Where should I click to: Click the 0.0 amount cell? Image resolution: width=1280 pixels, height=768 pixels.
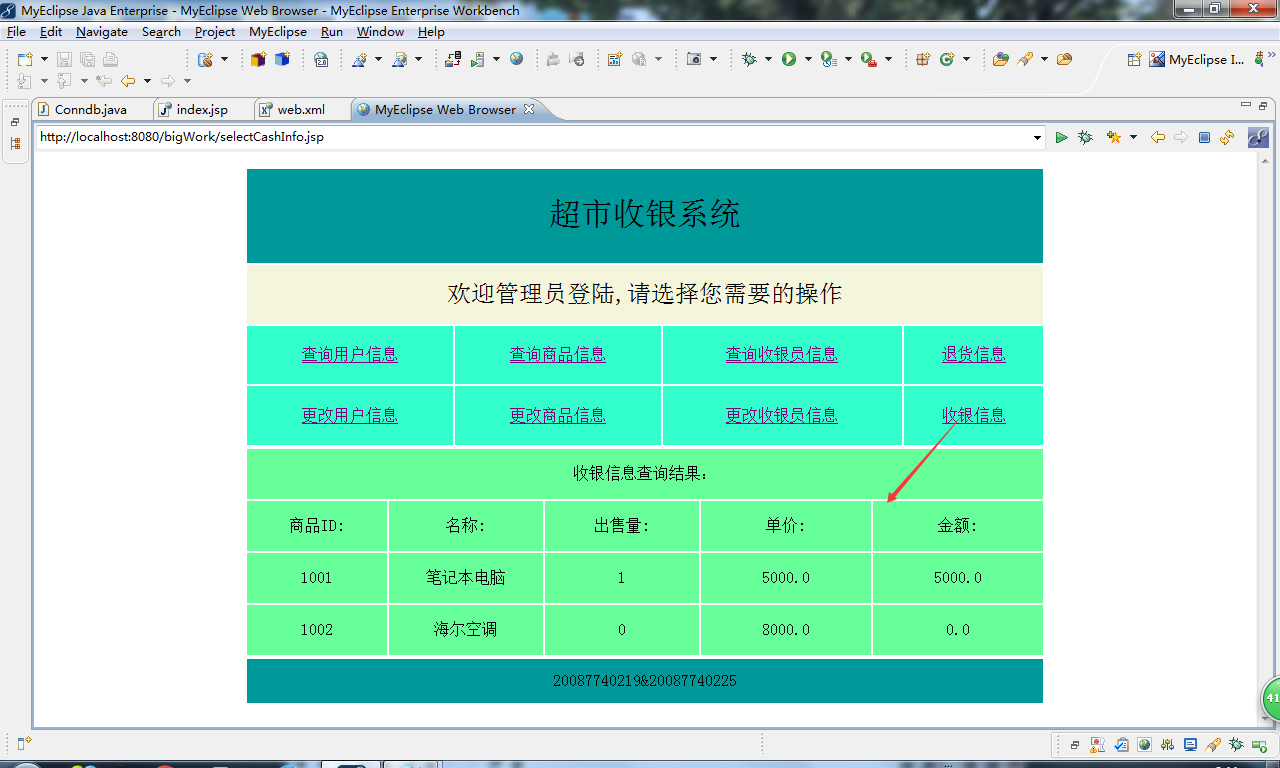958,630
